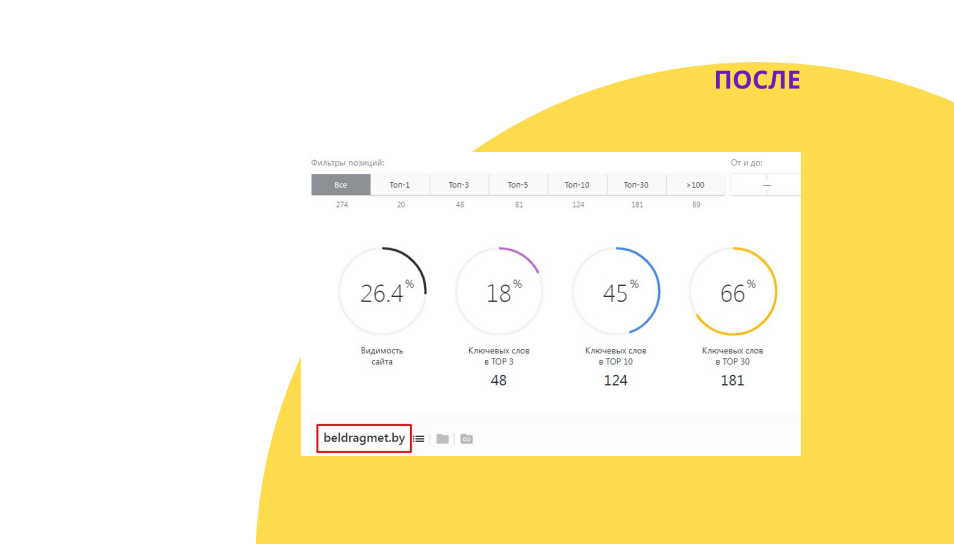Screen dimensions: 954x544
Task: Click the value 48 below the TOP 3 gauge
Action: click(499, 380)
